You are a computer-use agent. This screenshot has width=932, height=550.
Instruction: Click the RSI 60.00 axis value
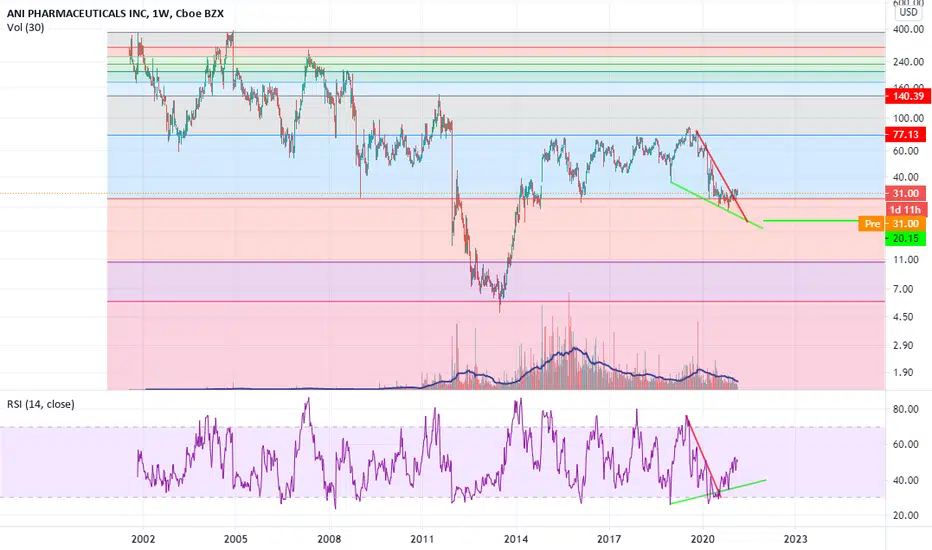(x=906, y=444)
